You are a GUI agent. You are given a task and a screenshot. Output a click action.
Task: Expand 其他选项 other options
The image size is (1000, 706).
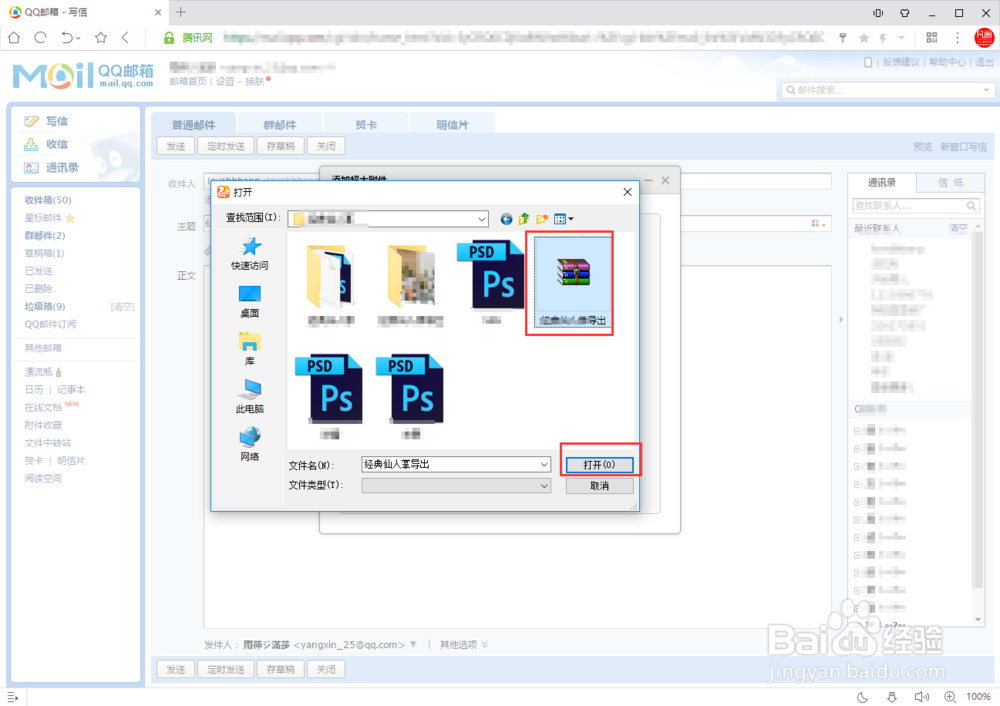[464, 645]
